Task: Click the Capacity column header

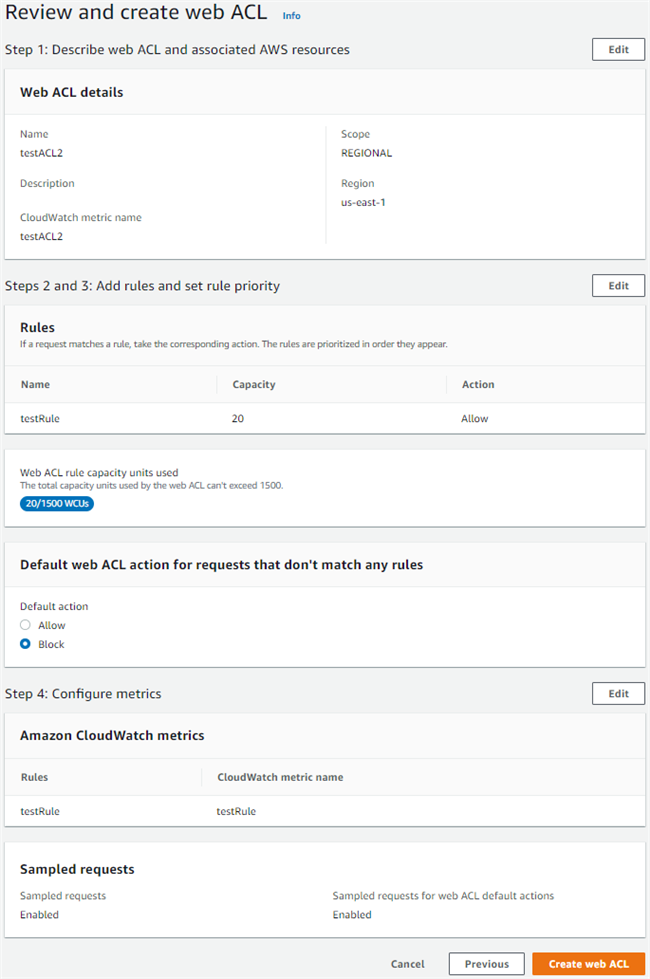Action: [254, 384]
